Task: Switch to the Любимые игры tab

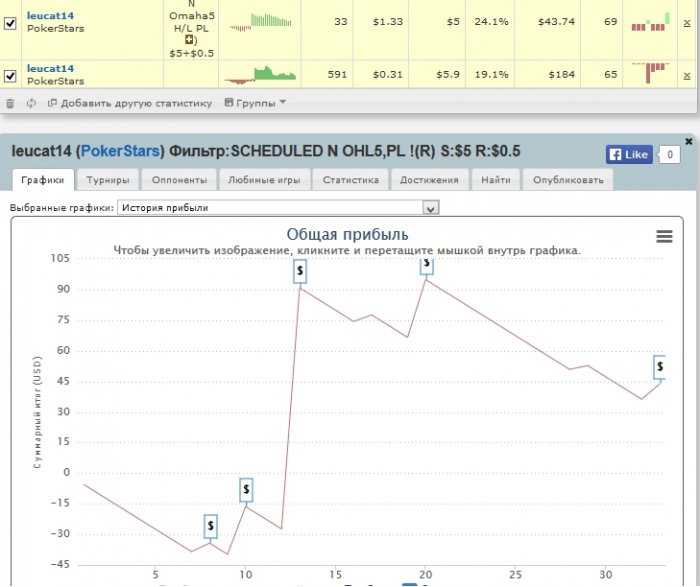Action: (264, 180)
